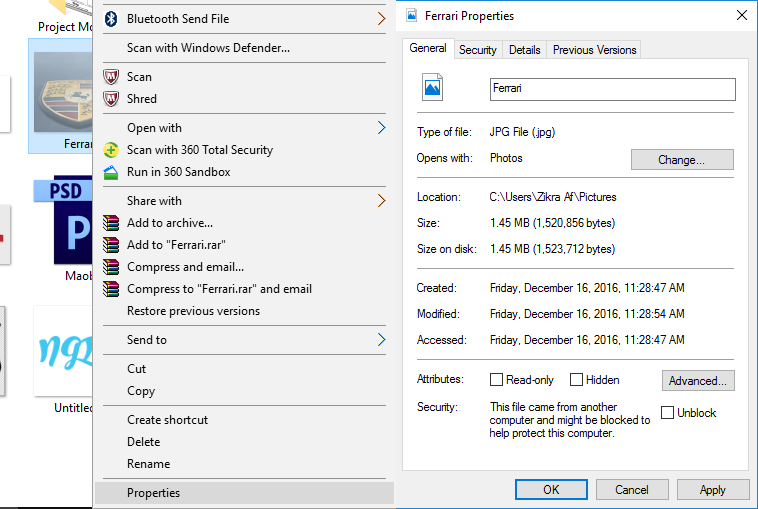The width and height of the screenshot is (758, 509).
Task: Click the green 360 Total Security icon
Action: pyautogui.click(x=111, y=150)
